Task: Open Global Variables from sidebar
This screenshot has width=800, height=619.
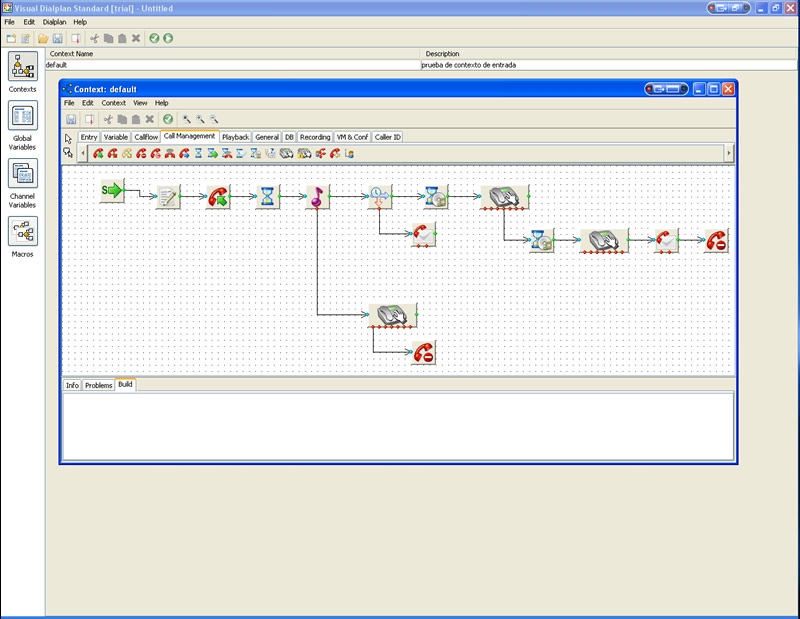Action: (23, 117)
